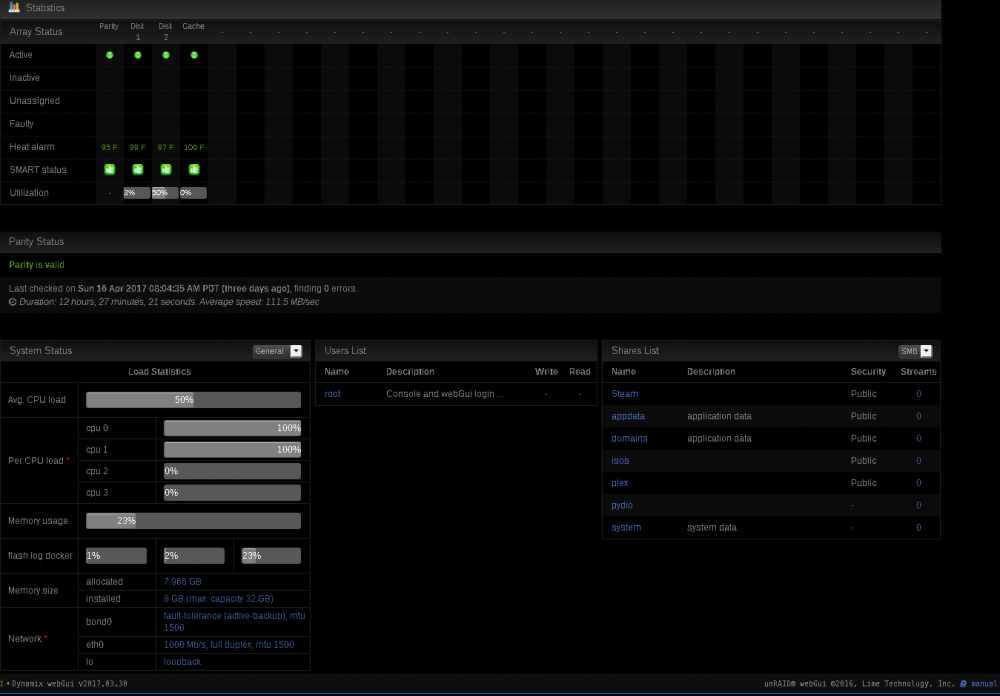Open the manual link in footer
This screenshot has height=696, width=1000.
coord(984,683)
